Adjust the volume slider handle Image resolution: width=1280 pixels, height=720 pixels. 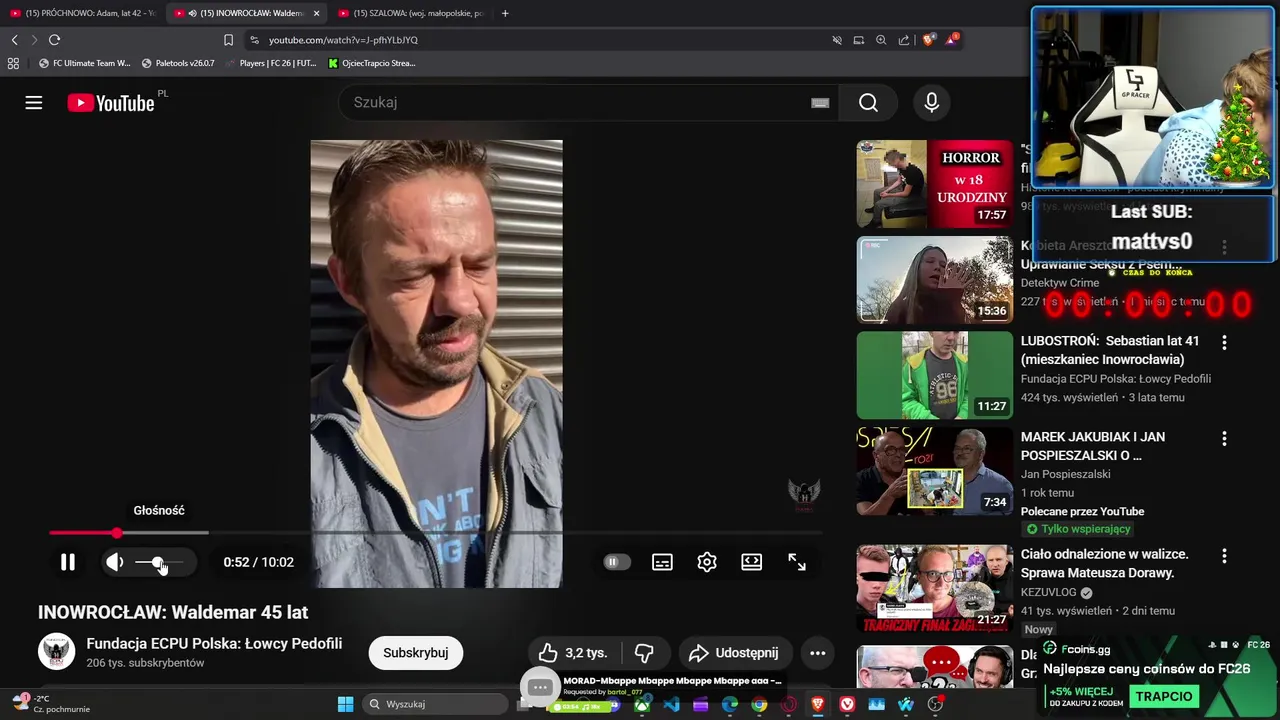(x=158, y=562)
